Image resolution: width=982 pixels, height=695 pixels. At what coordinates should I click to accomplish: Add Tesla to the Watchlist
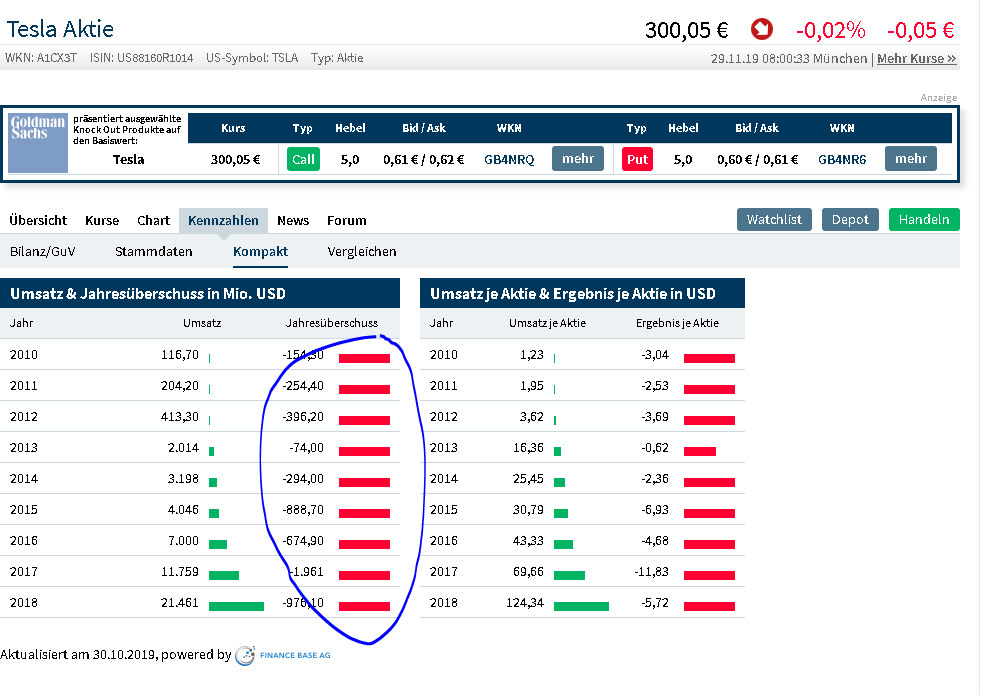774,220
